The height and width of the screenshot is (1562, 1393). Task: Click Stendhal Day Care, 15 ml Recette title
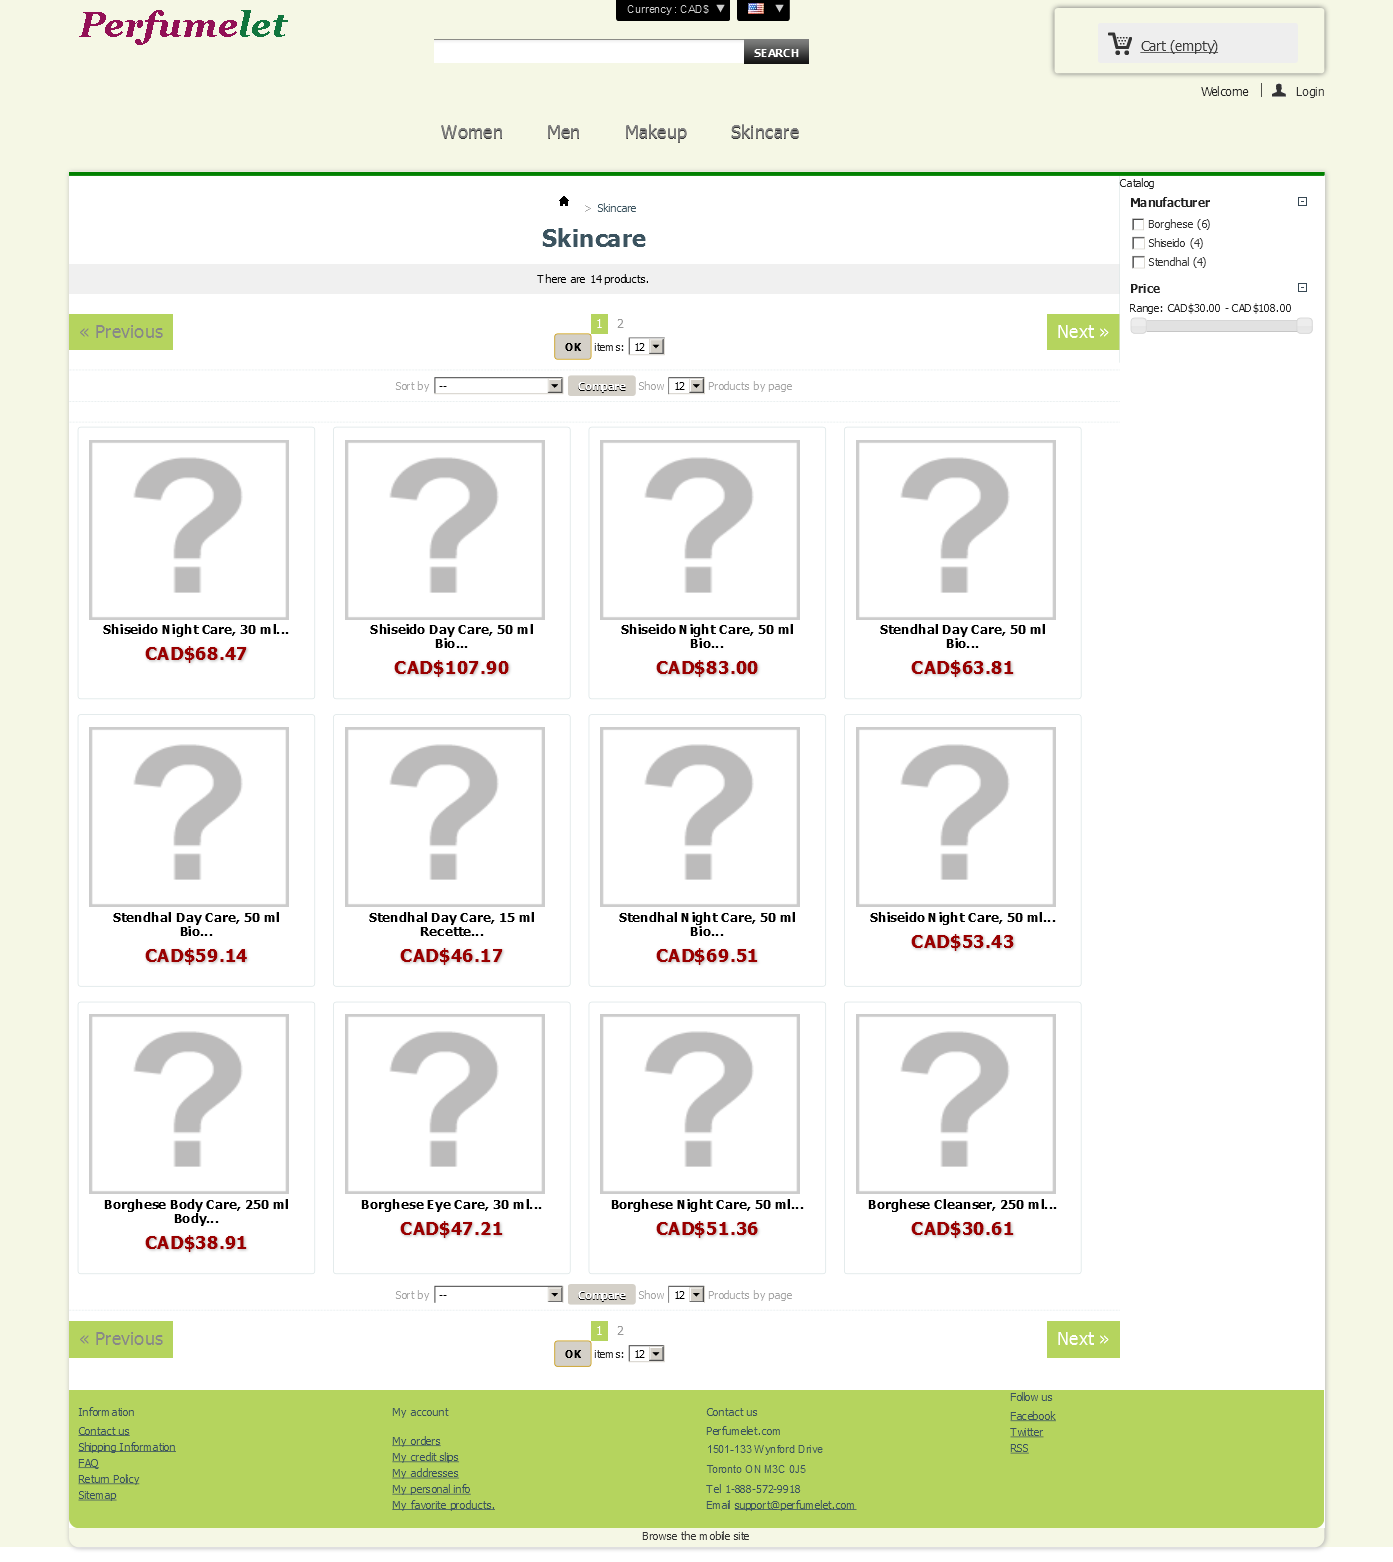[452, 925]
